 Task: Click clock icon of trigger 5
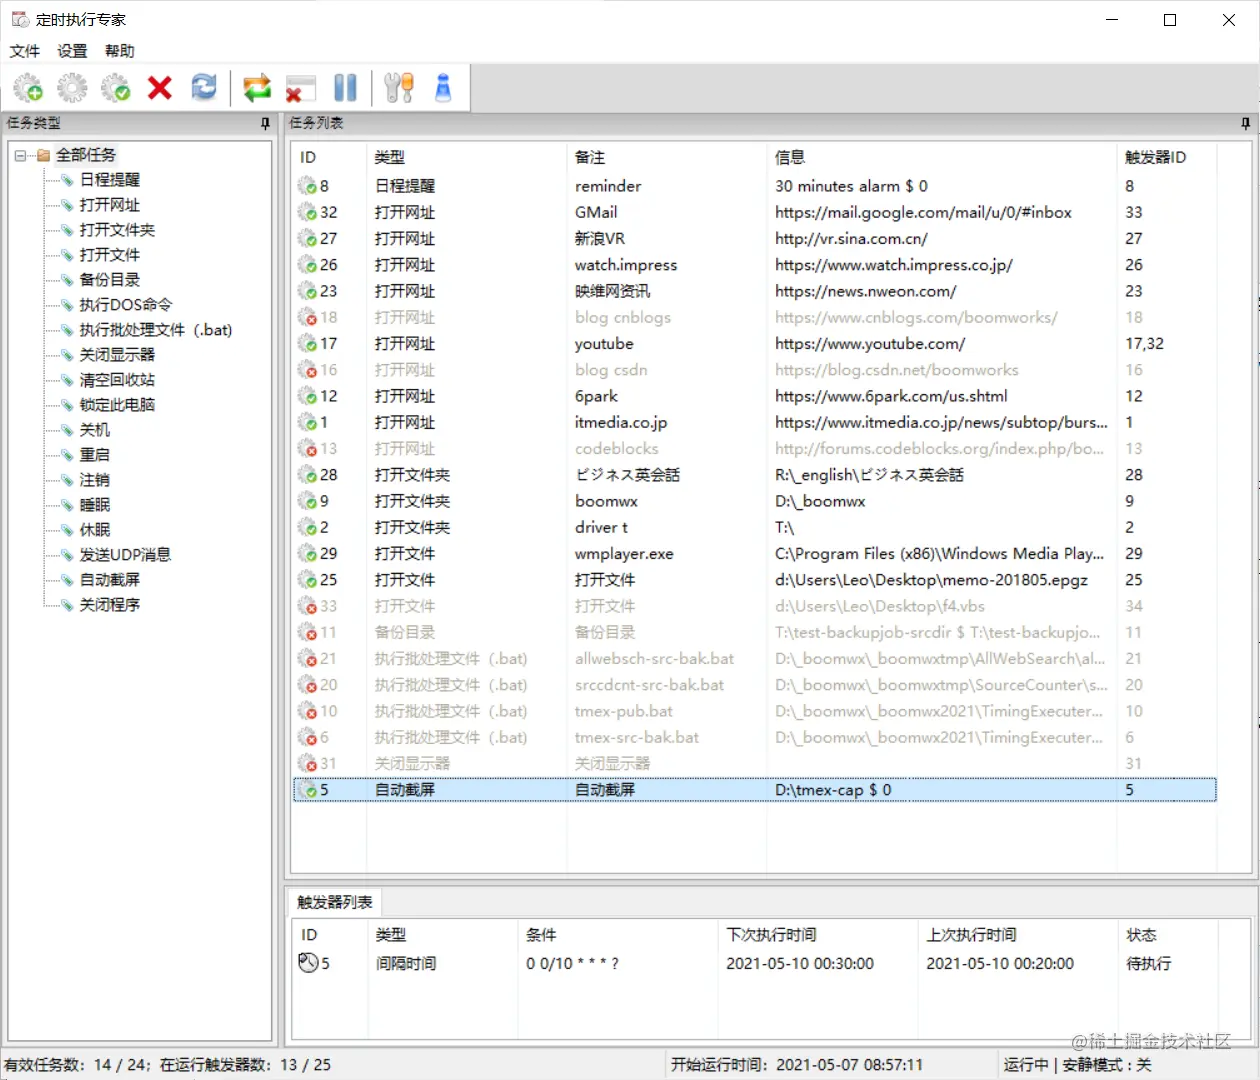[308, 963]
